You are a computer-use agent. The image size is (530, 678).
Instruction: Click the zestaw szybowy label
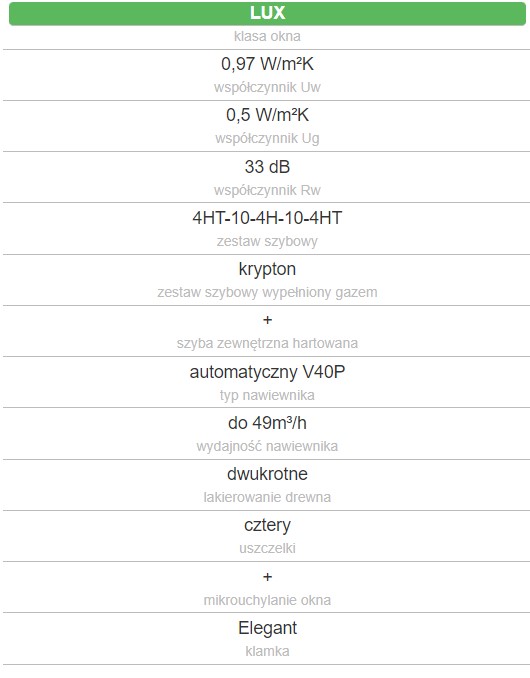267,241
